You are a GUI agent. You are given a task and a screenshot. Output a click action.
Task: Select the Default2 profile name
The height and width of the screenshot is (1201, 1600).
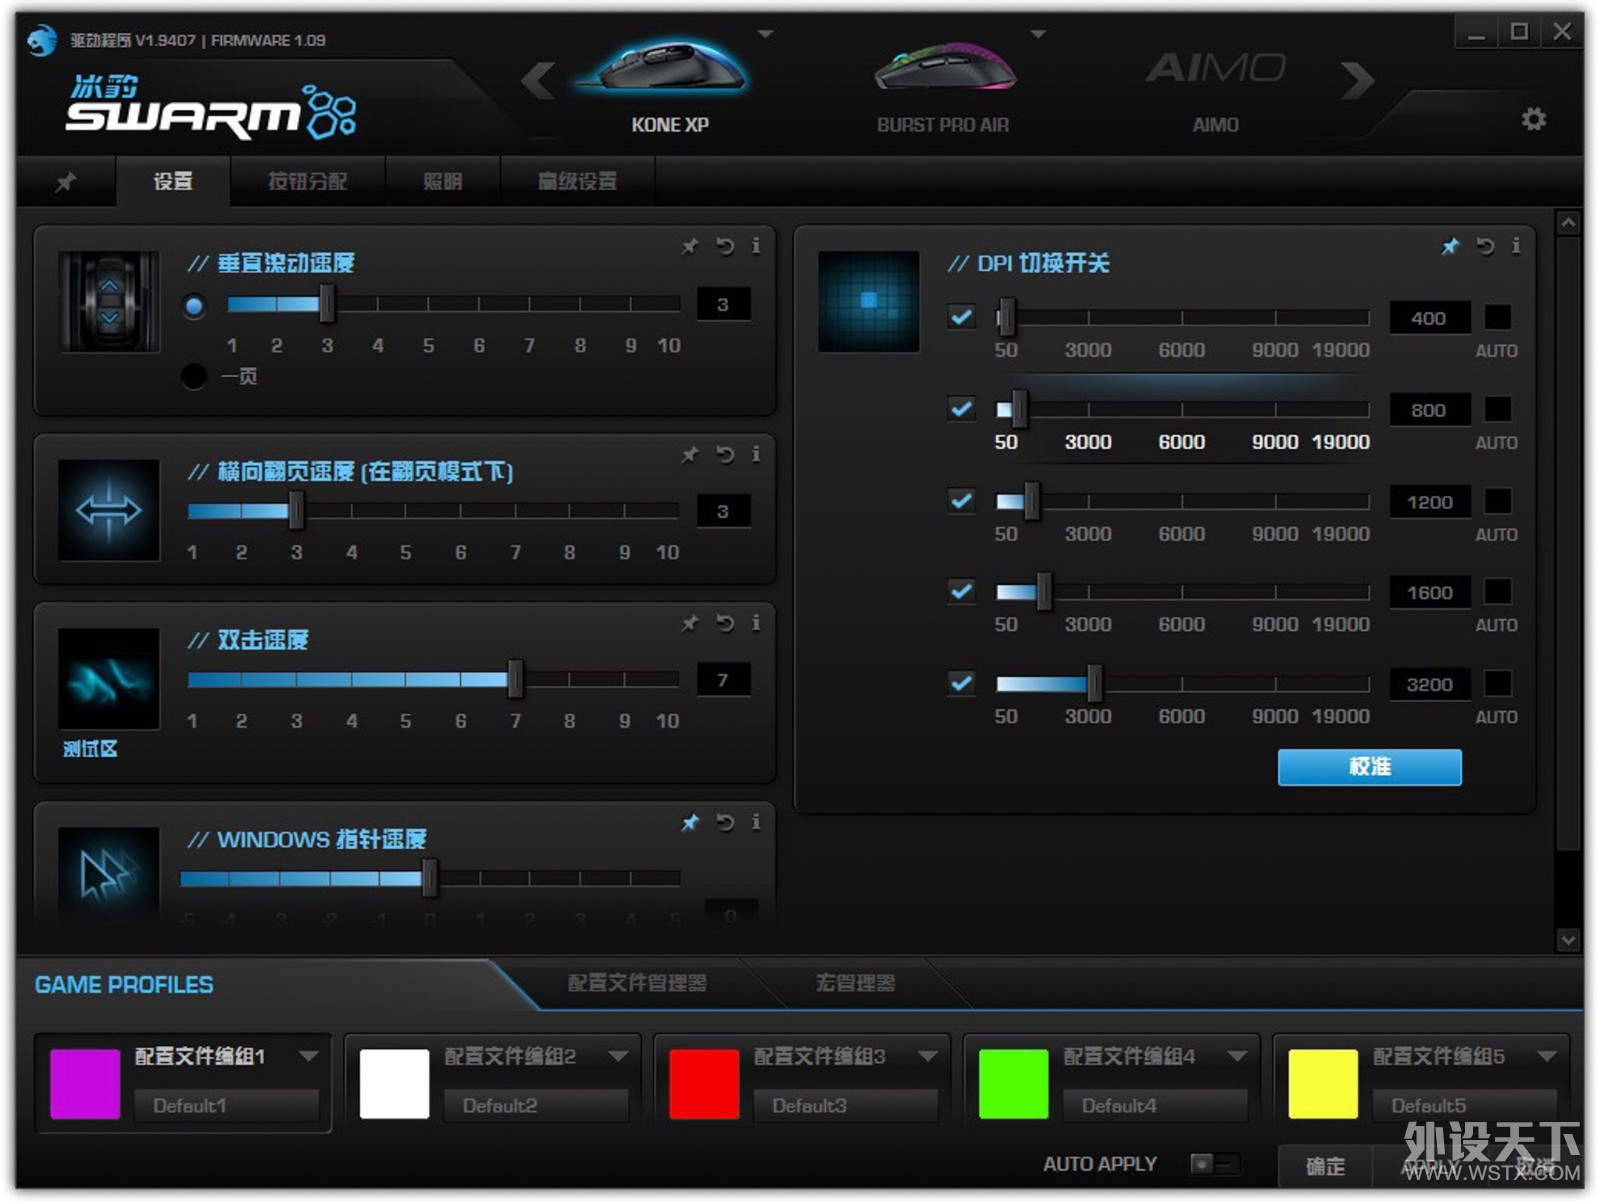(x=536, y=1105)
